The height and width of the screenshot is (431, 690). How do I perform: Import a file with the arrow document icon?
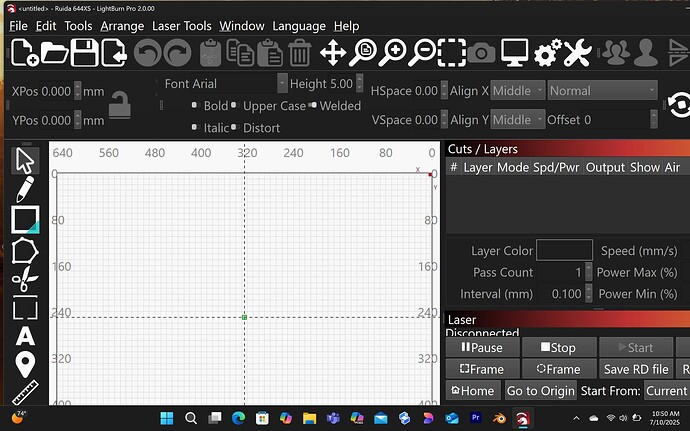pos(114,53)
